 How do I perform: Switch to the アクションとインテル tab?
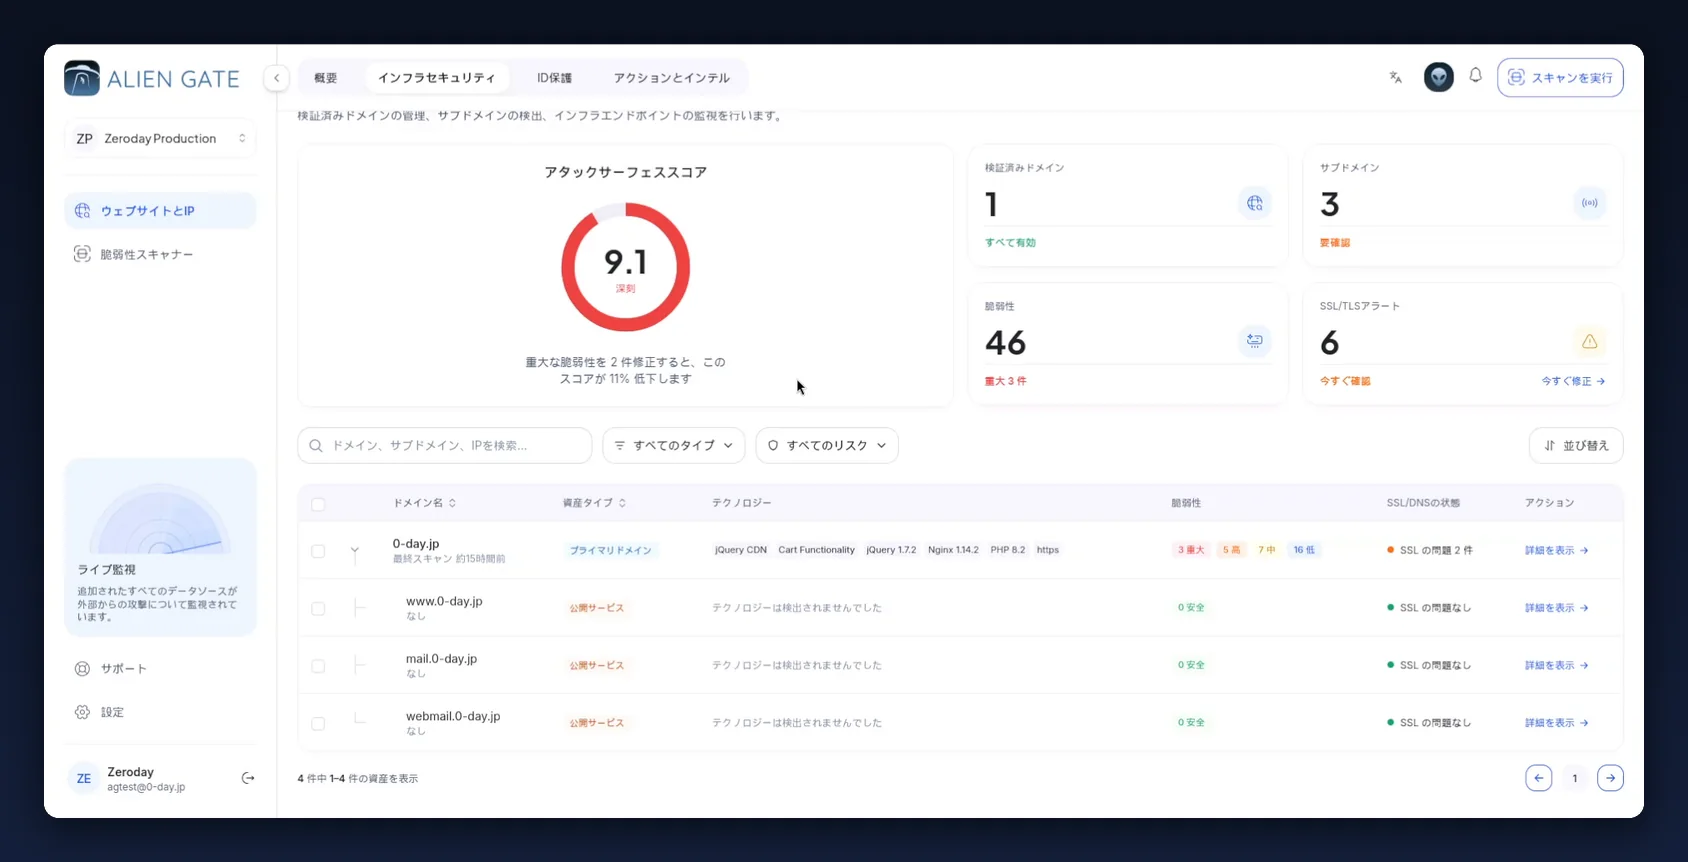(672, 77)
